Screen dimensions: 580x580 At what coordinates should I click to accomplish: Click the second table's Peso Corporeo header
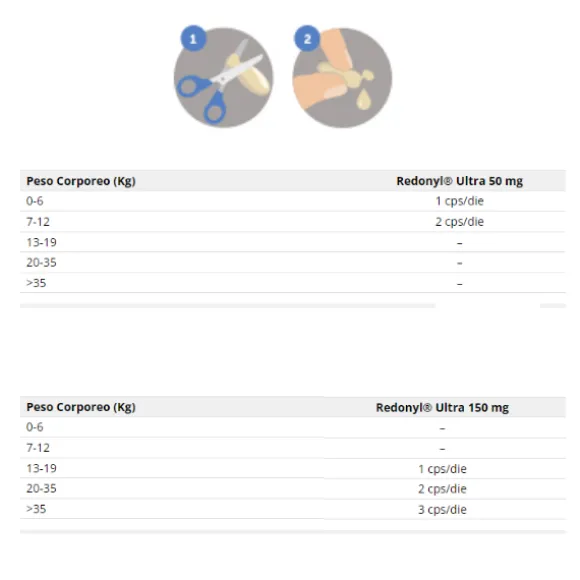tap(81, 407)
